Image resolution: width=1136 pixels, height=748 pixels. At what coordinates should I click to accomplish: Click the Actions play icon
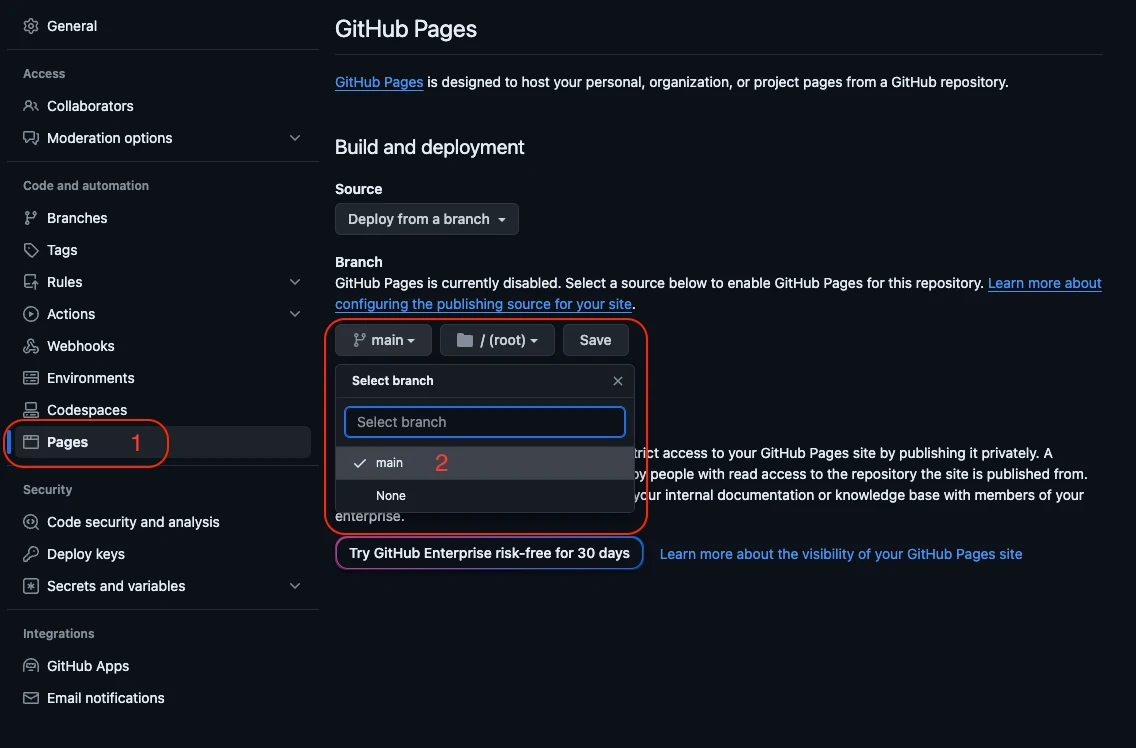coord(30,314)
